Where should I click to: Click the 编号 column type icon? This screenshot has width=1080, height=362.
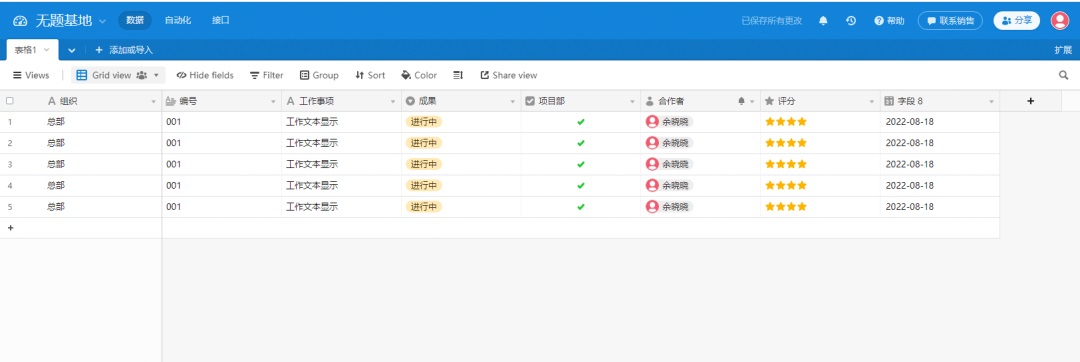(172, 101)
